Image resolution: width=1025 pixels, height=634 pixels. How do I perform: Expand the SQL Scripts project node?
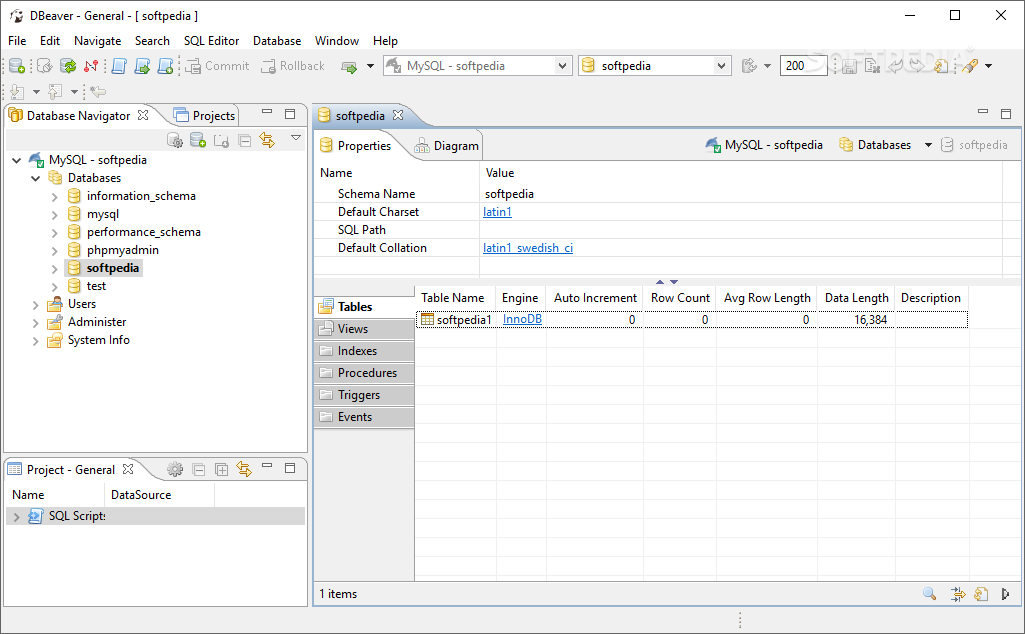click(16, 516)
